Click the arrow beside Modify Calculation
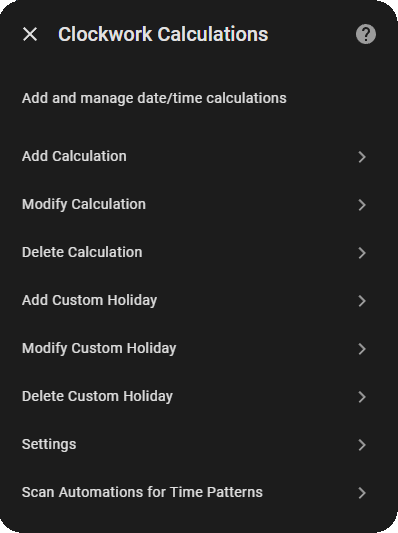398x533 pixels. (362, 205)
